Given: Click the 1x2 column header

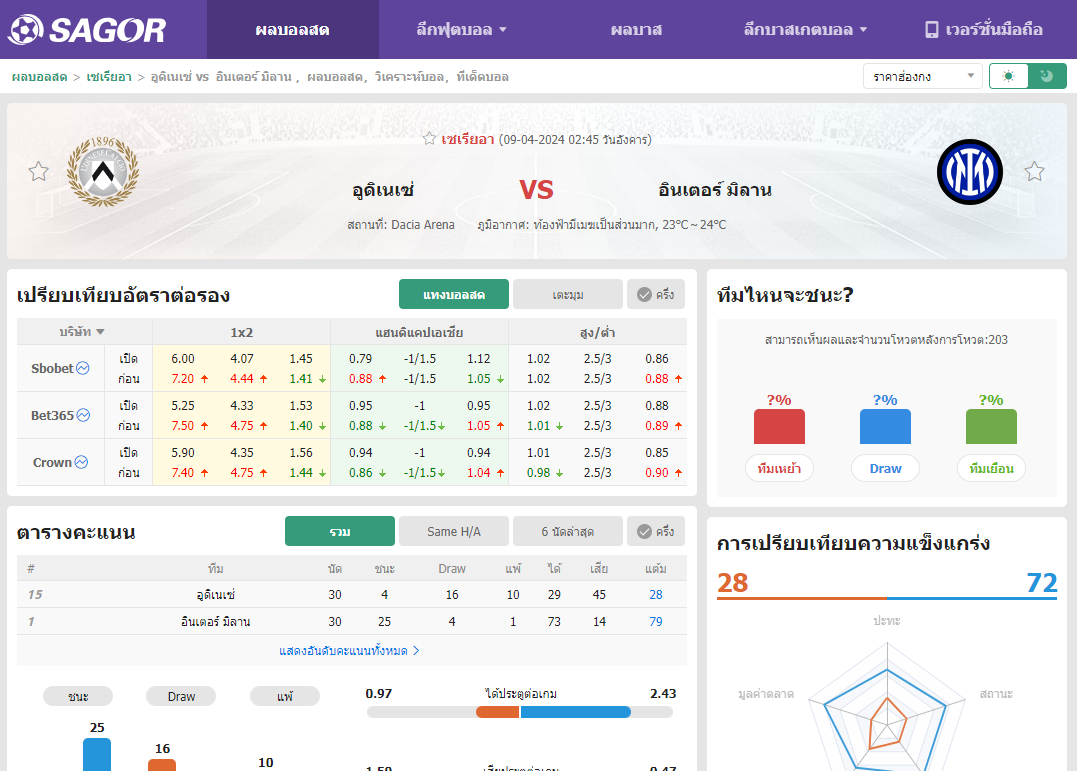Looking at the screenshot, I should 242,332.
